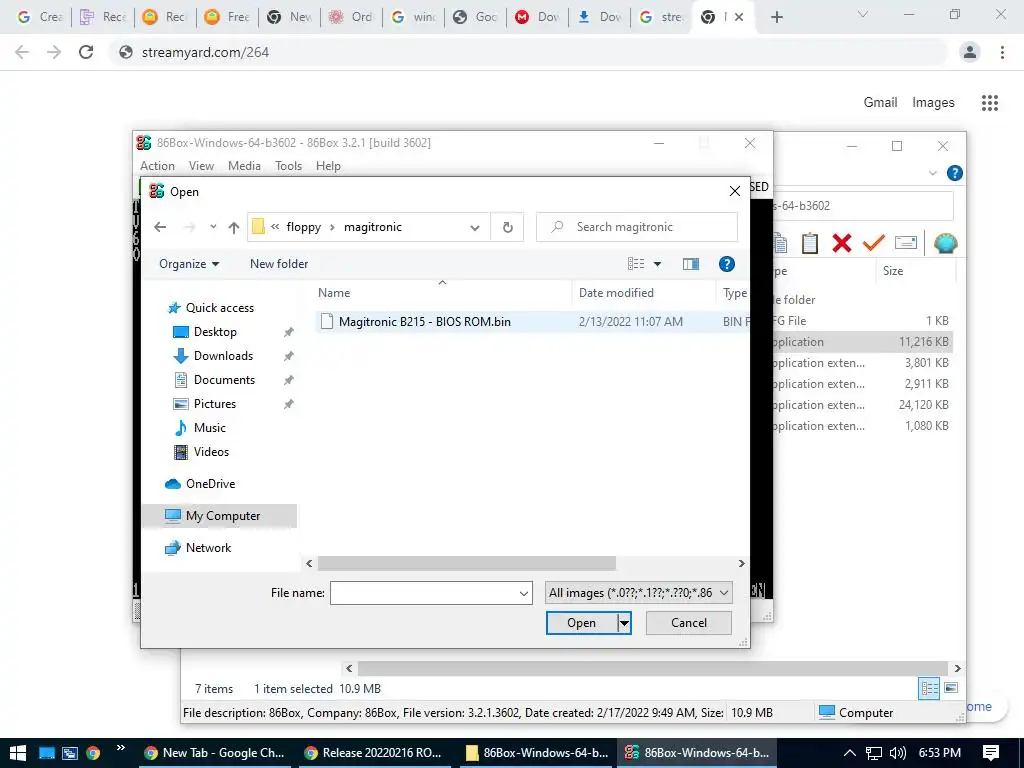Open the 86Box Tools menu
This screenshot has width=1024, height=768.
[288, 166]
